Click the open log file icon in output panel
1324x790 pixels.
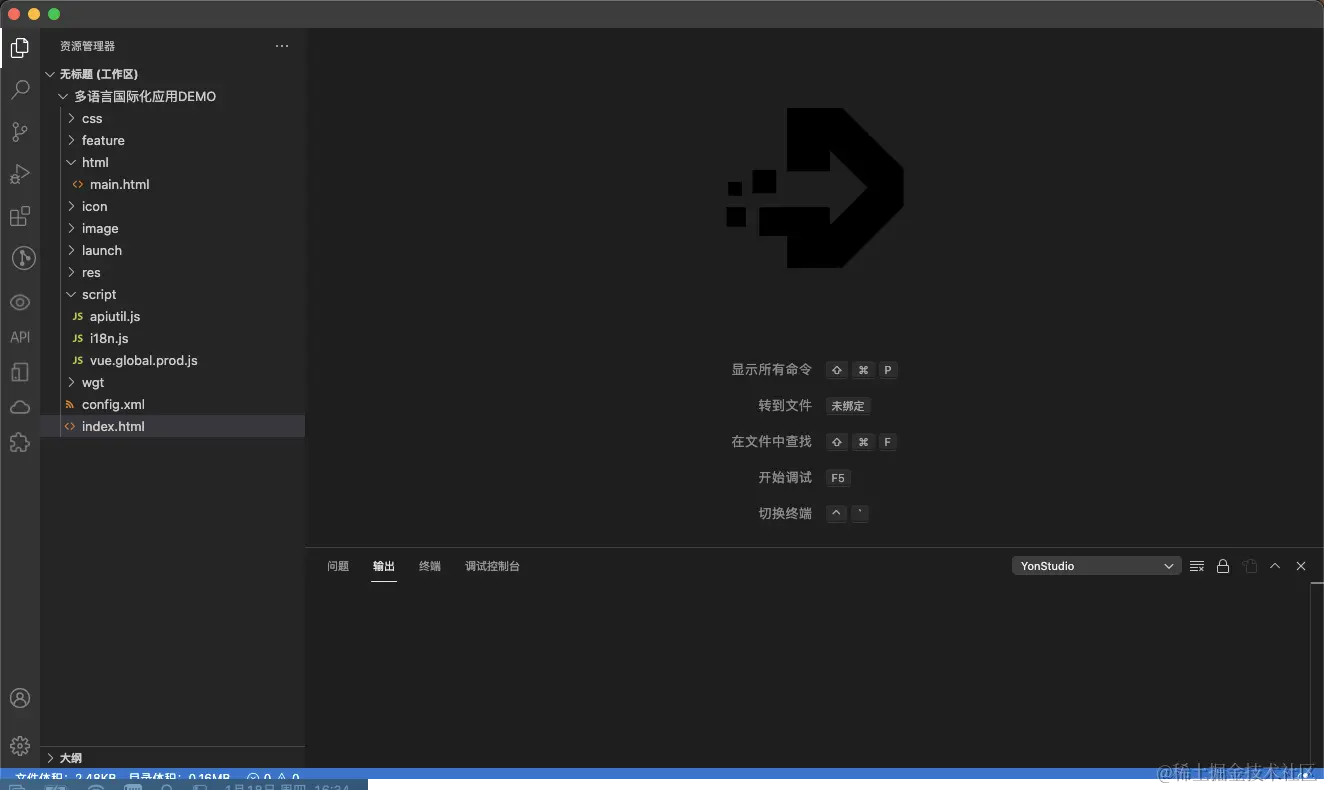[1250, 566]
